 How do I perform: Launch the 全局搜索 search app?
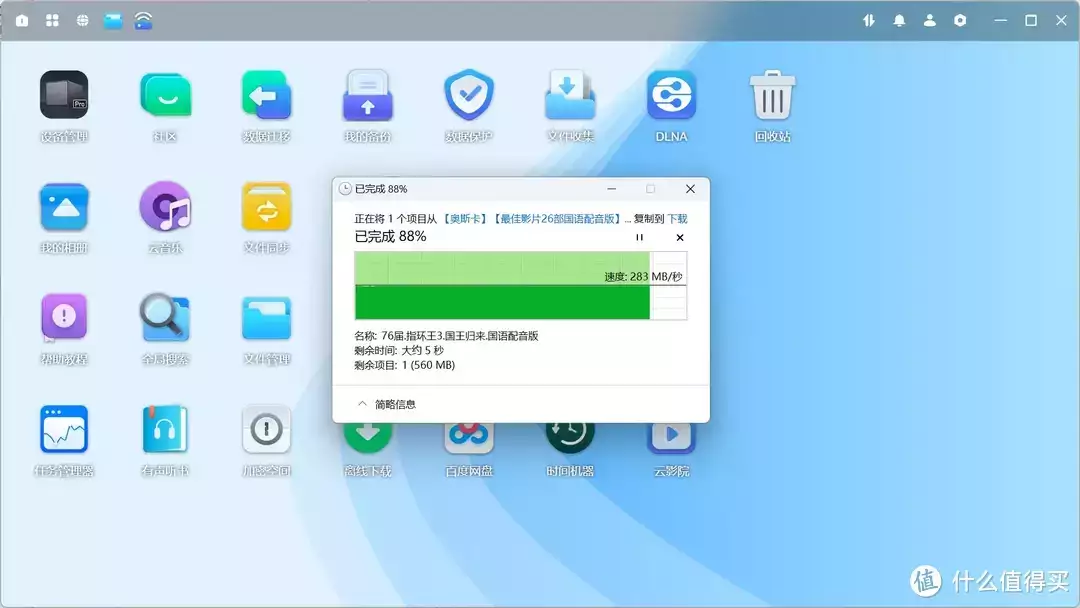(x=165, y=317)
